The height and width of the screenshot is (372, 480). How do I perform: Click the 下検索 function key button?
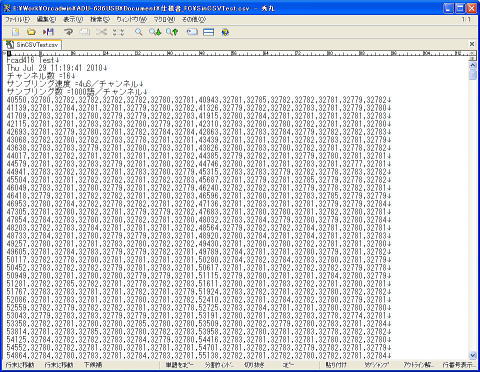(93, 365)
